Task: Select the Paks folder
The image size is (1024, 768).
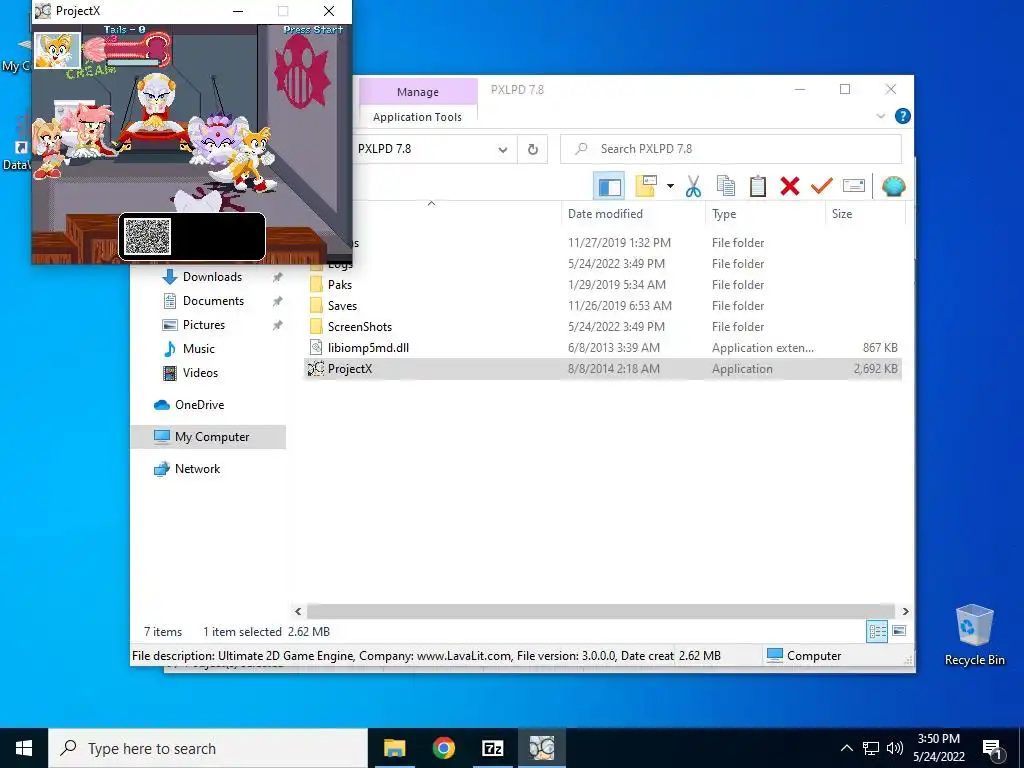Action: pyautogui.click(x=340, y=285)
